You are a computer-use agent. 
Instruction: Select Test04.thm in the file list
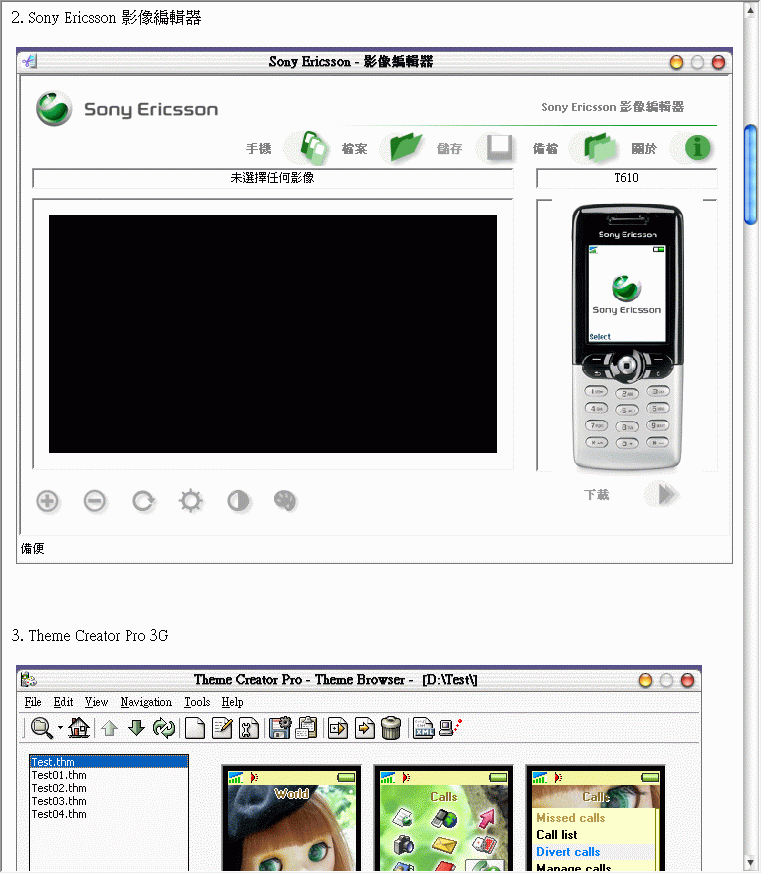click(59, 814)
